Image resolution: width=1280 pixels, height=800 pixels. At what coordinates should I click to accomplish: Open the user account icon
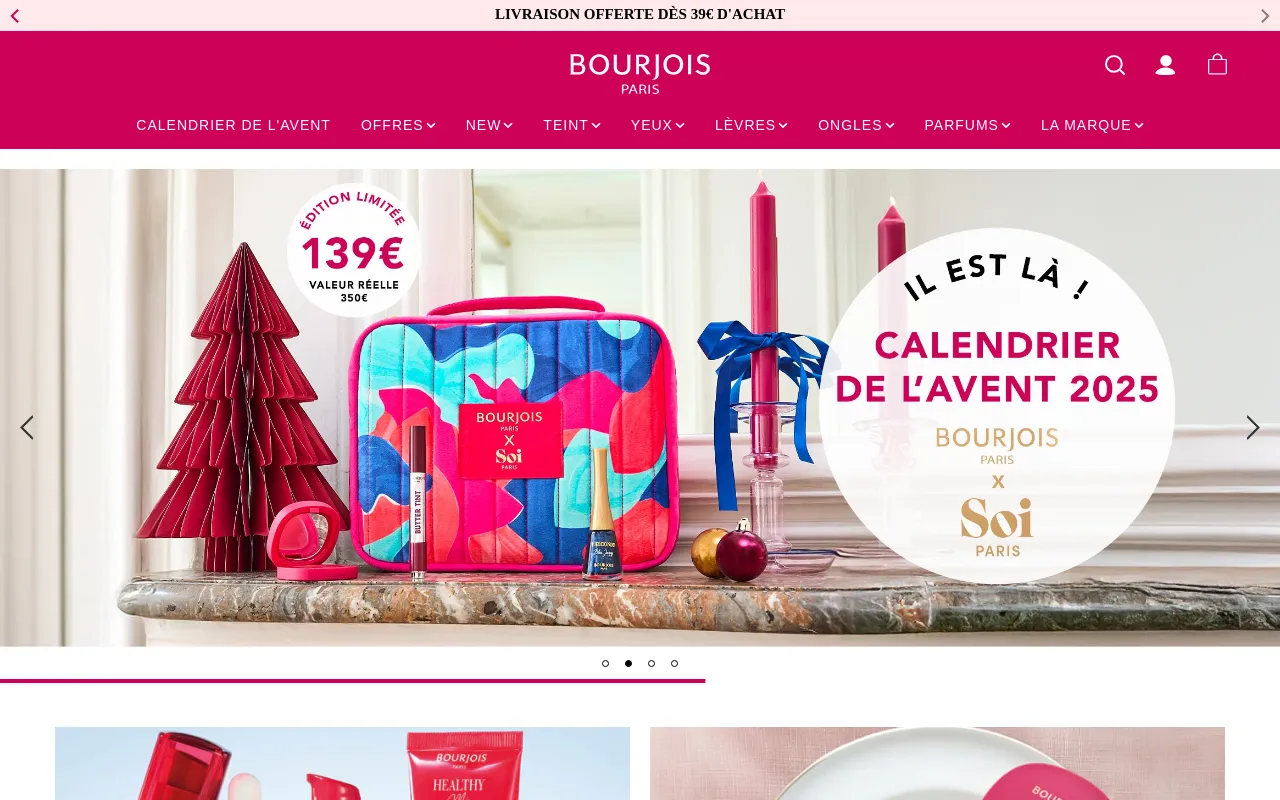(x=1165, y=65)
